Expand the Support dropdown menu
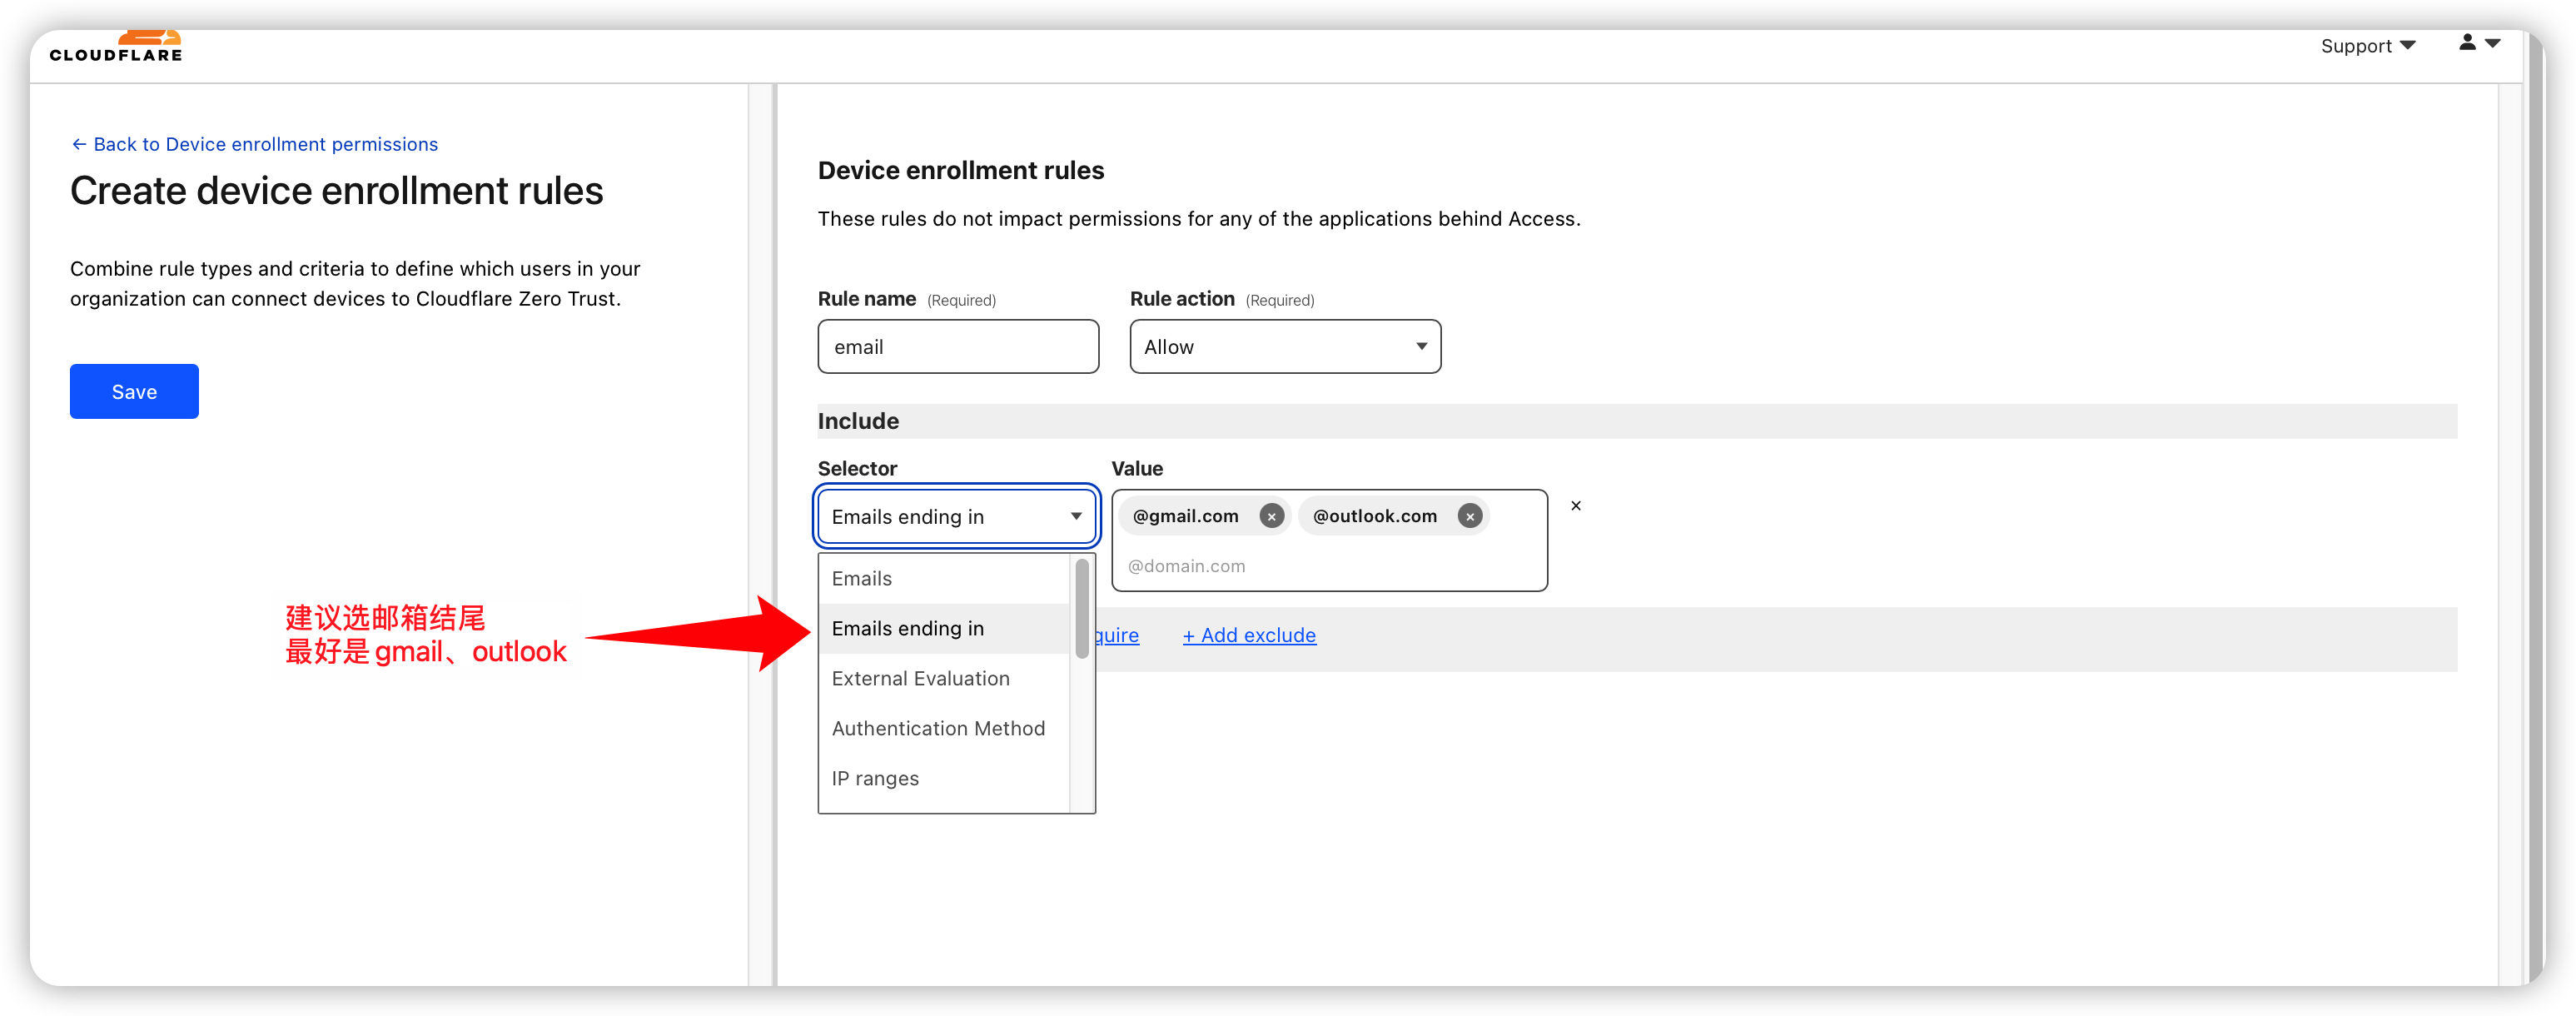 [2367, 46]
